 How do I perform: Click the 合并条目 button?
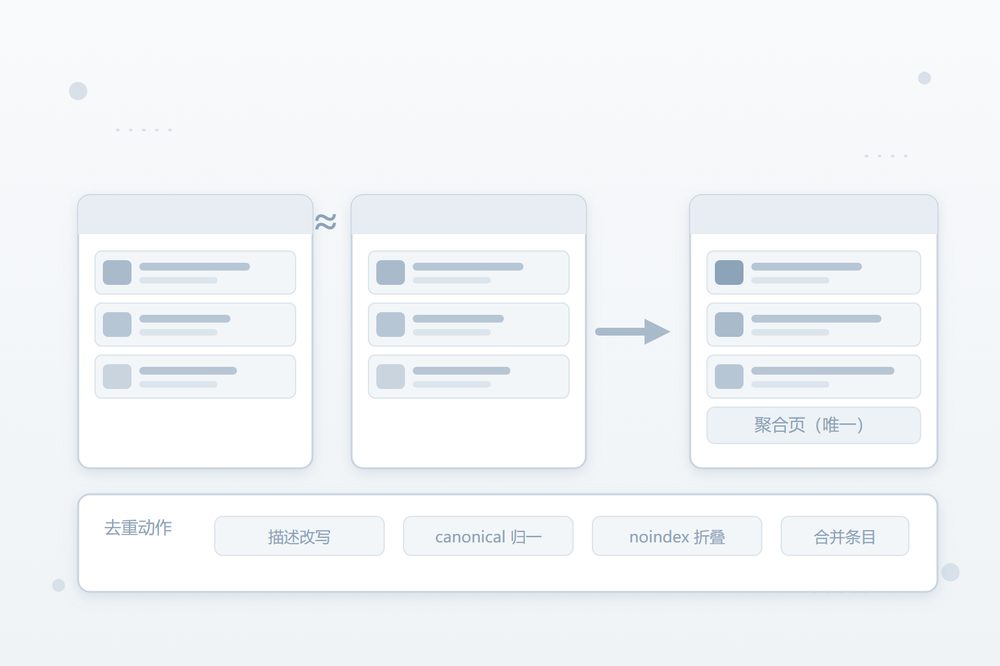pyautogui.click(x=844, y=536)
